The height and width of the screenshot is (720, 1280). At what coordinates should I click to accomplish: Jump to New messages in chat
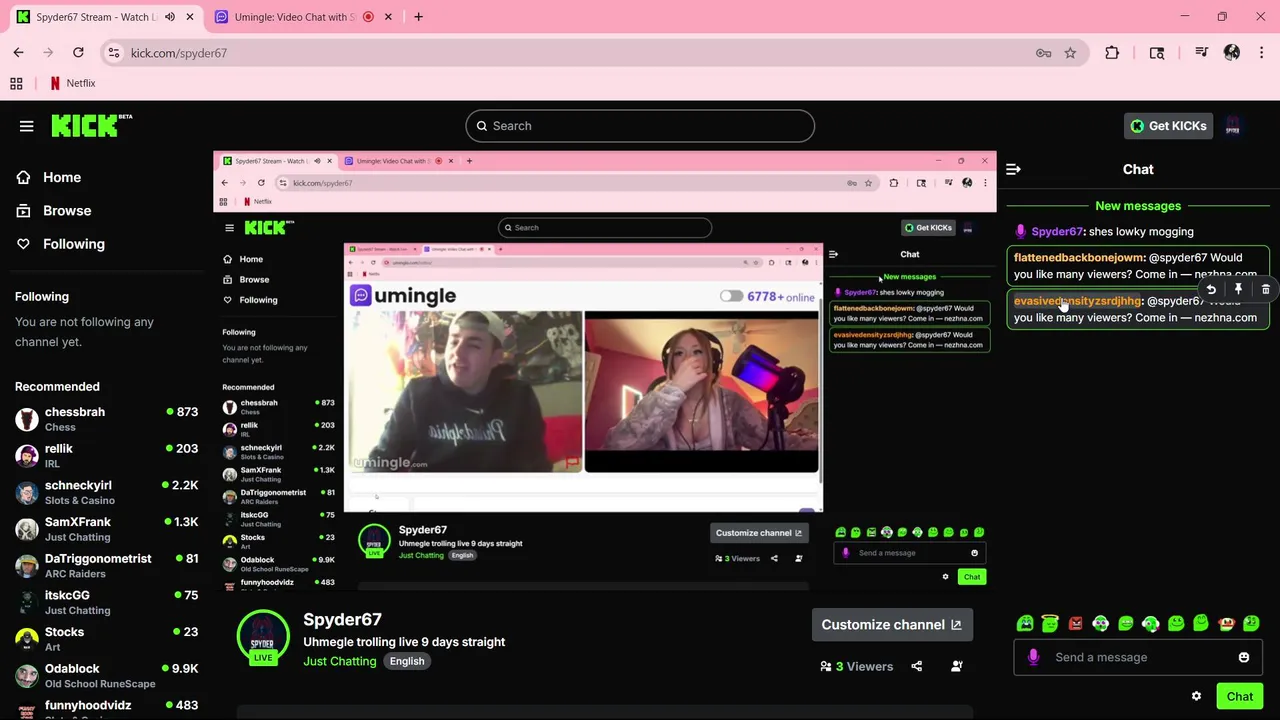pyautogui.click(x=1138, y=205)
